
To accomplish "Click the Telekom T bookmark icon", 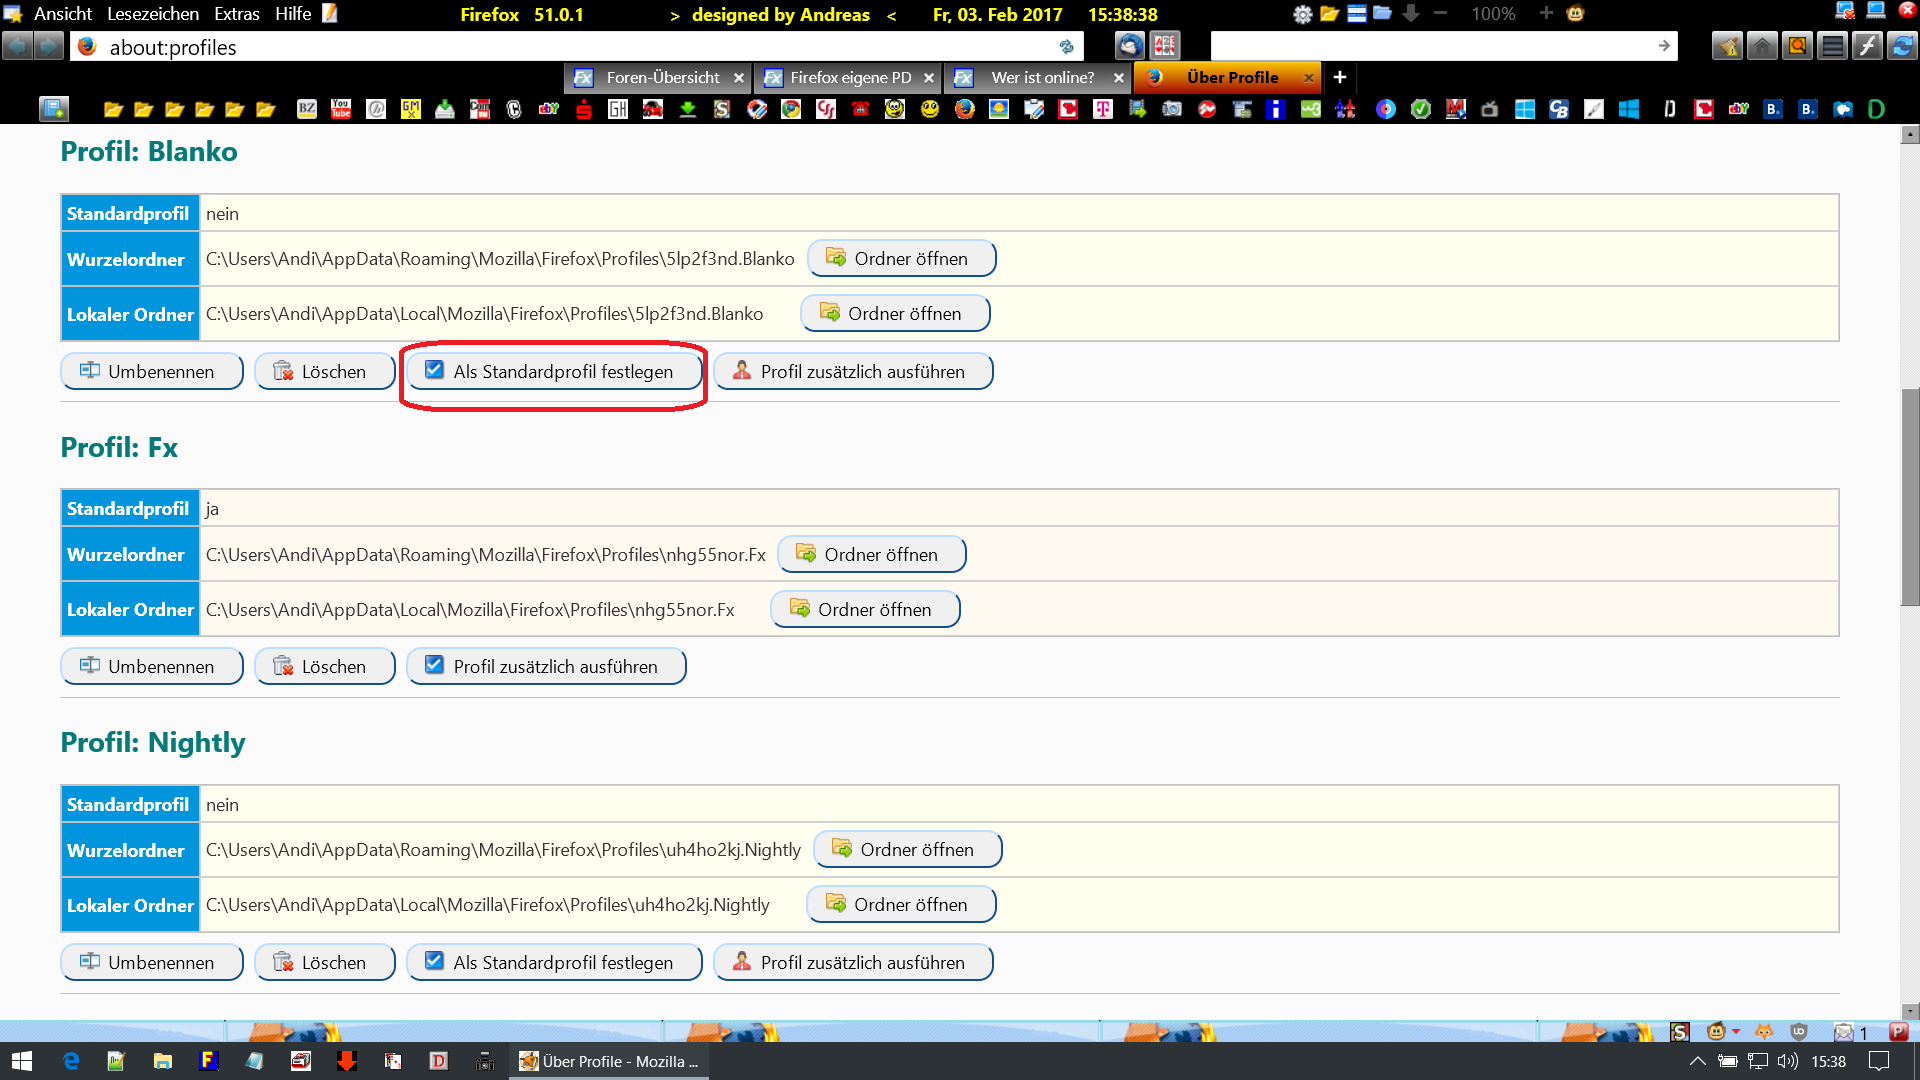I will (1102, 109).
